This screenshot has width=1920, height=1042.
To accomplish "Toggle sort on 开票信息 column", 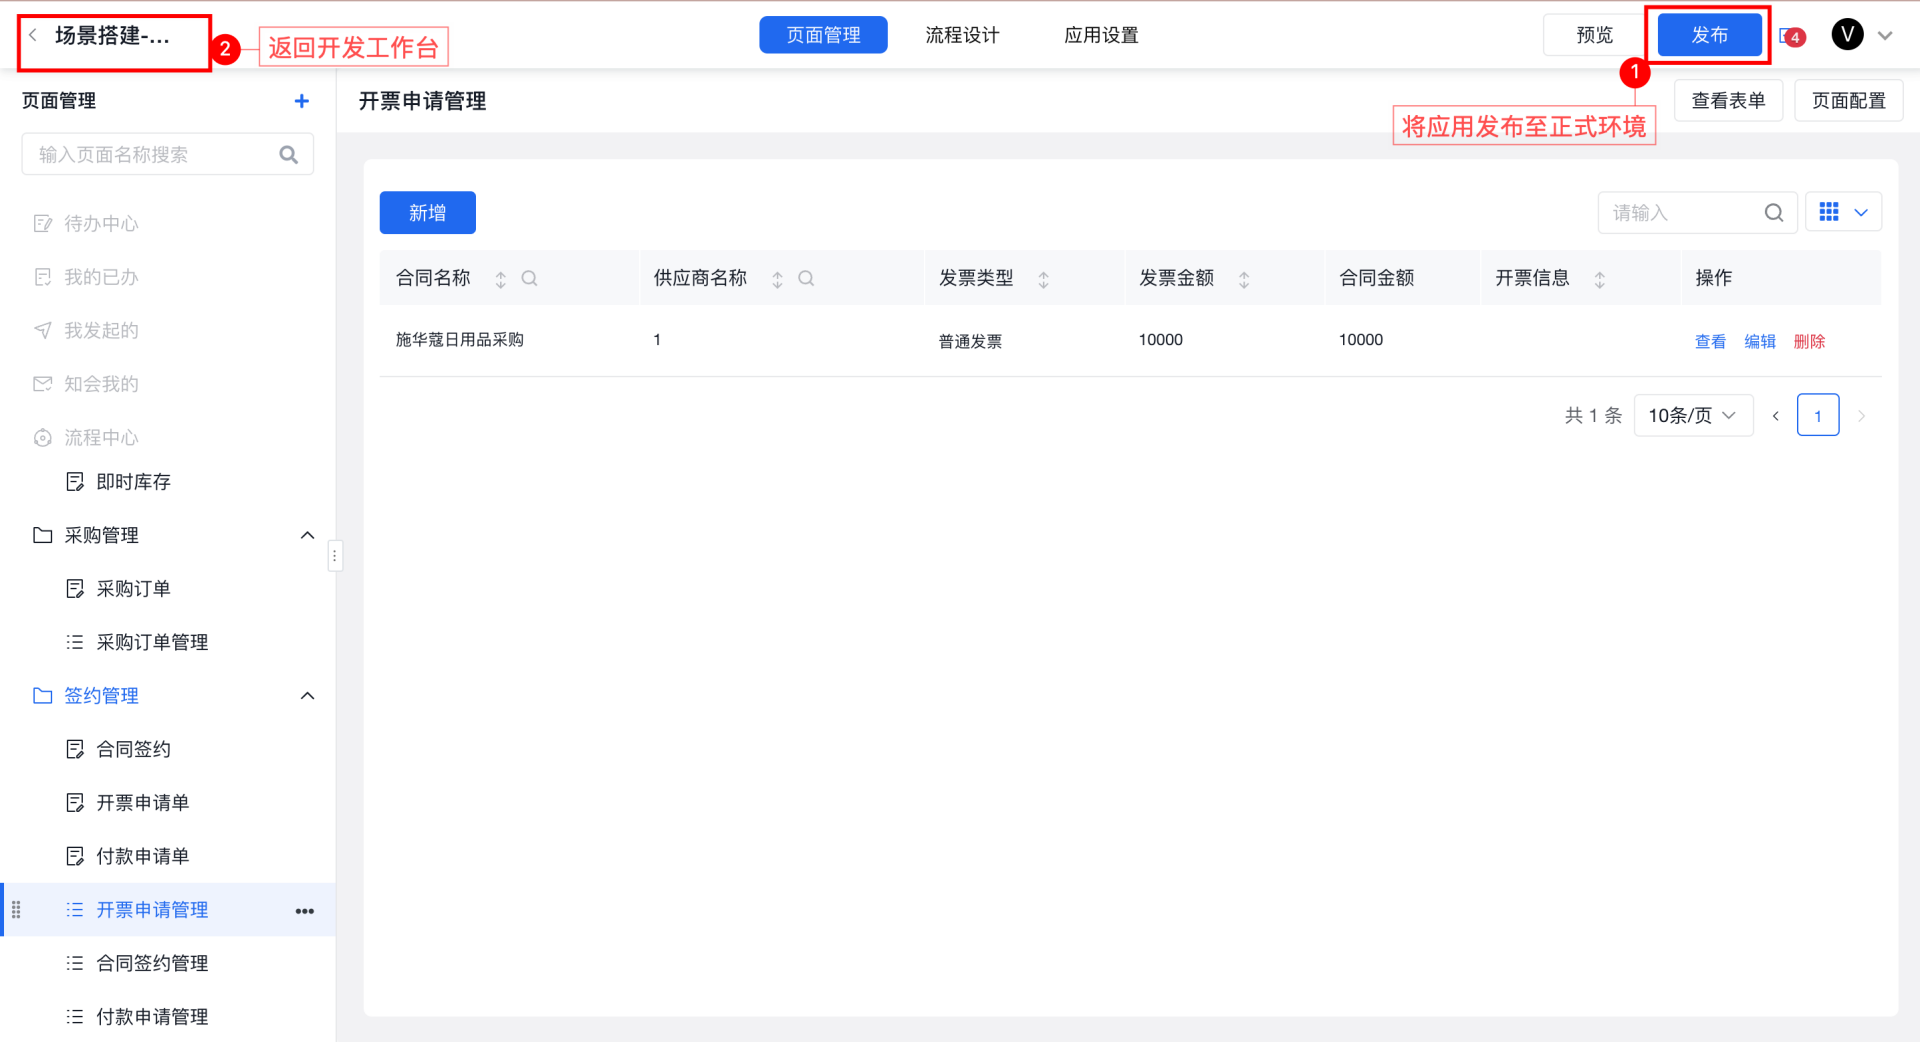I will tap(1599, 280).
